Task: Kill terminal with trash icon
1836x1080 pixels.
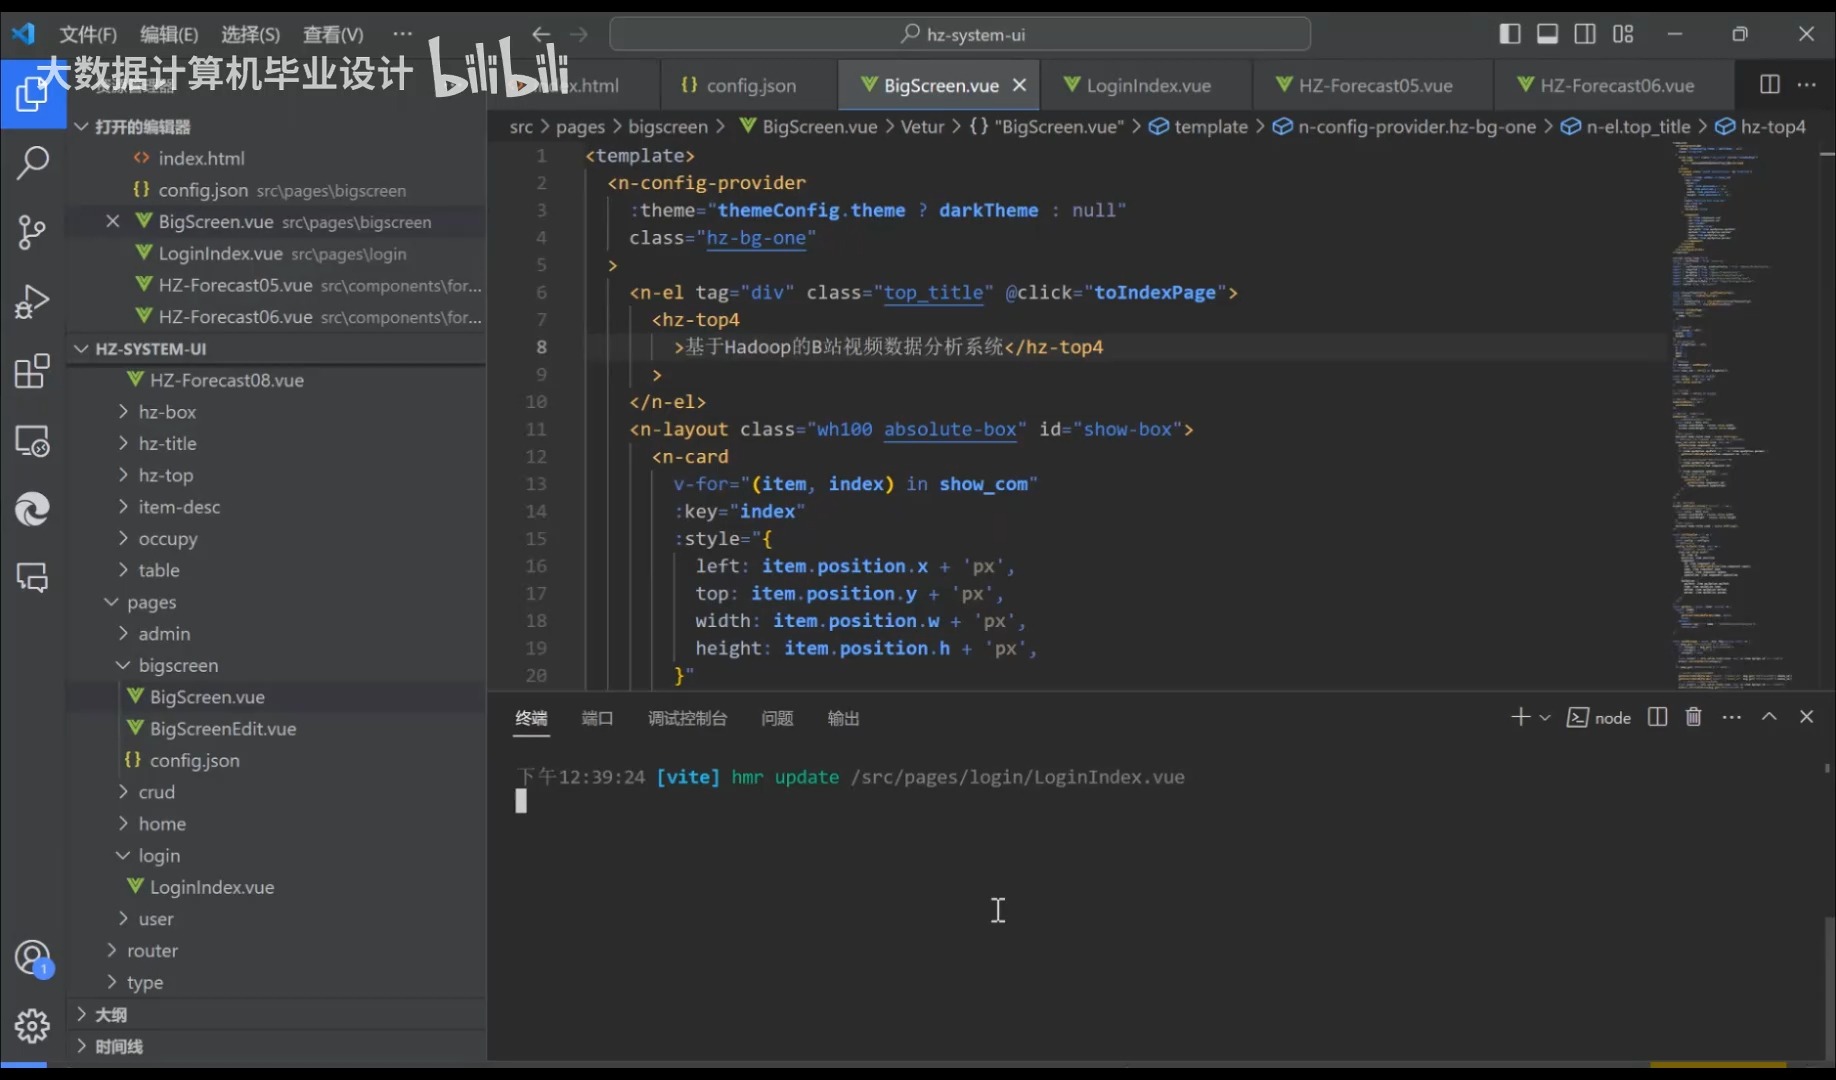Action: pos(1693,717)
